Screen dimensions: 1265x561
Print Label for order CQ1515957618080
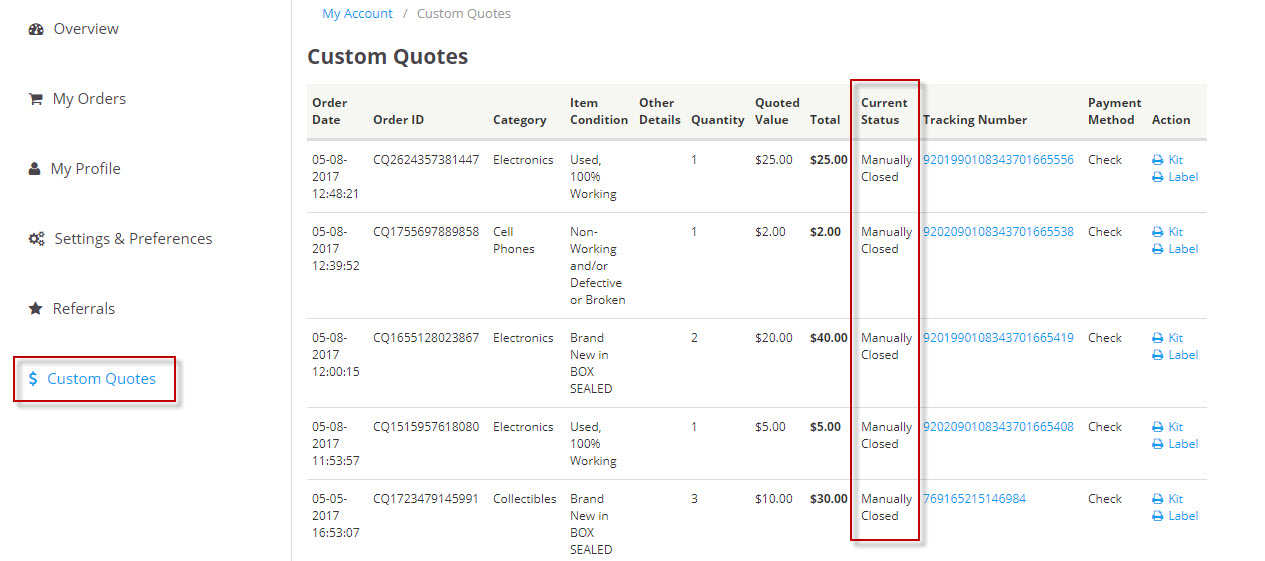click(1182, 444)
